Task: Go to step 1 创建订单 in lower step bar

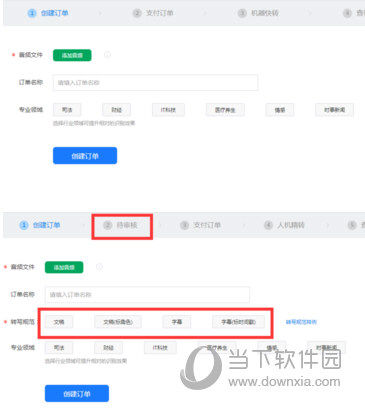Action: point(40,225)
